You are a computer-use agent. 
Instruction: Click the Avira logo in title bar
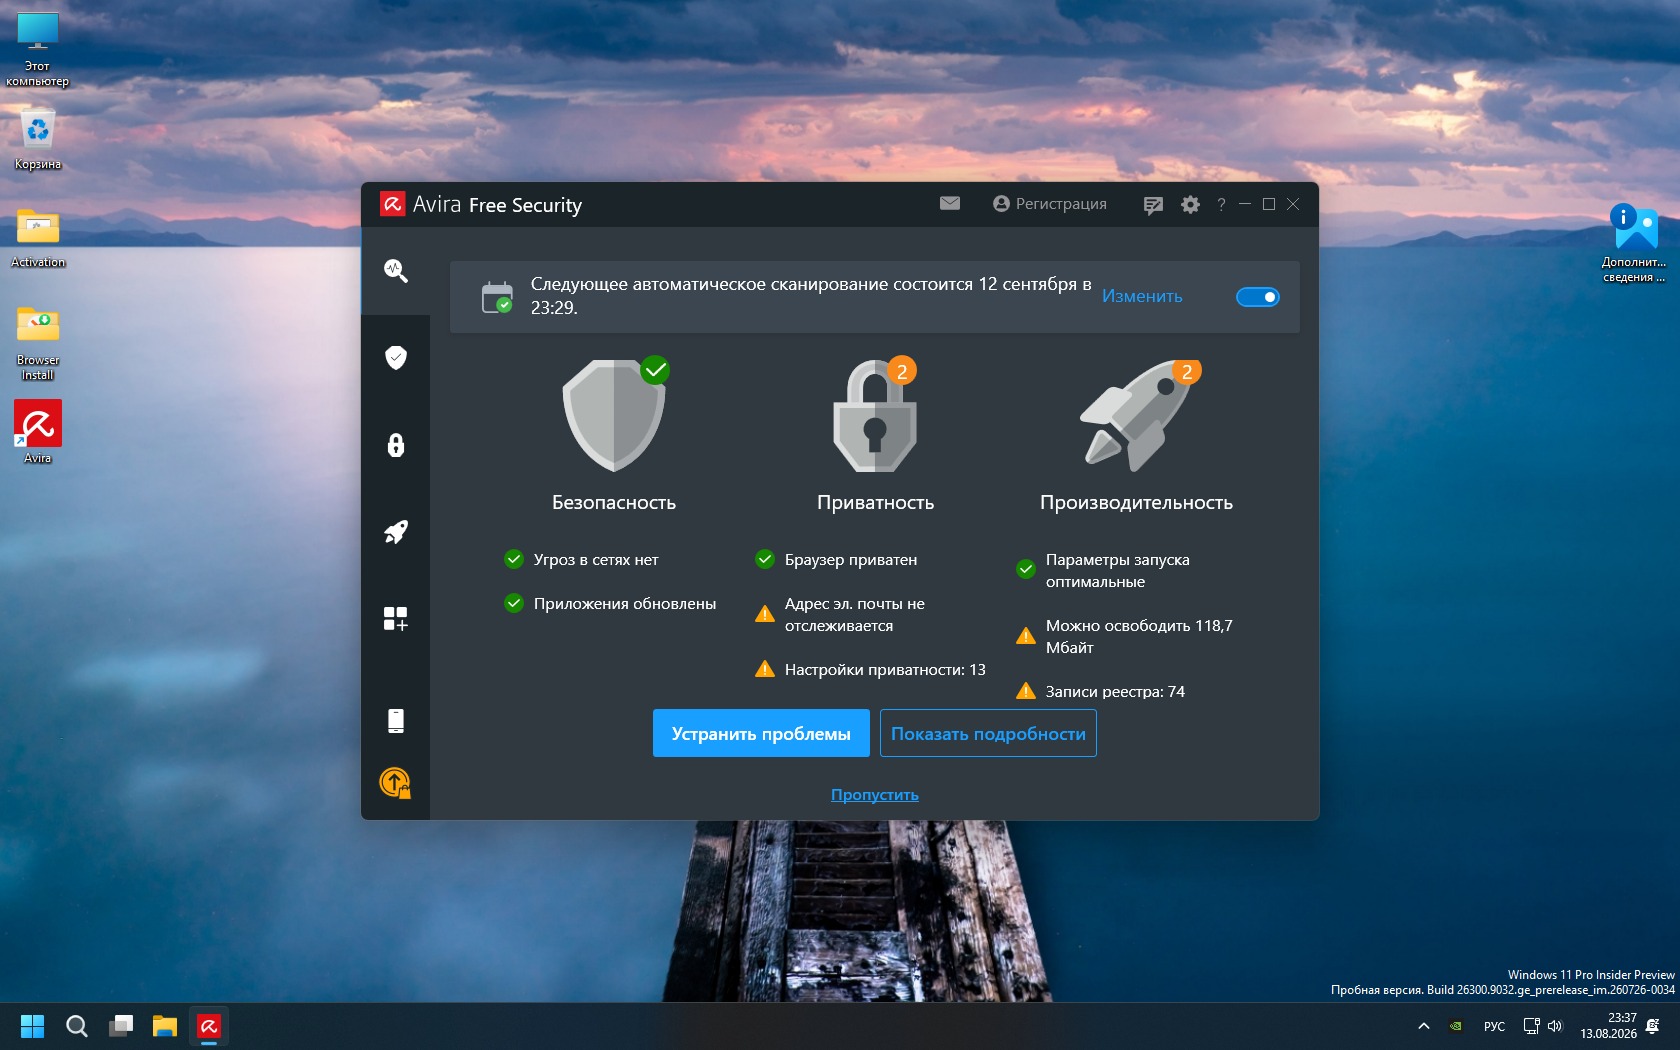tap(392, 204)
